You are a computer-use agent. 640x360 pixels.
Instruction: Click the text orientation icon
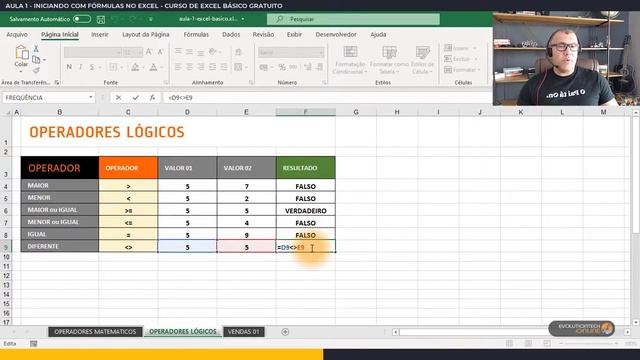tap(213, 52)
